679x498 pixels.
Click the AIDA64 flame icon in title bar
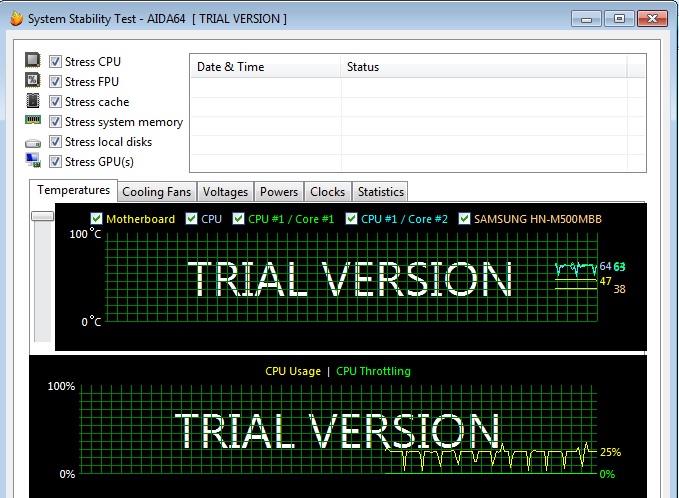15,18
